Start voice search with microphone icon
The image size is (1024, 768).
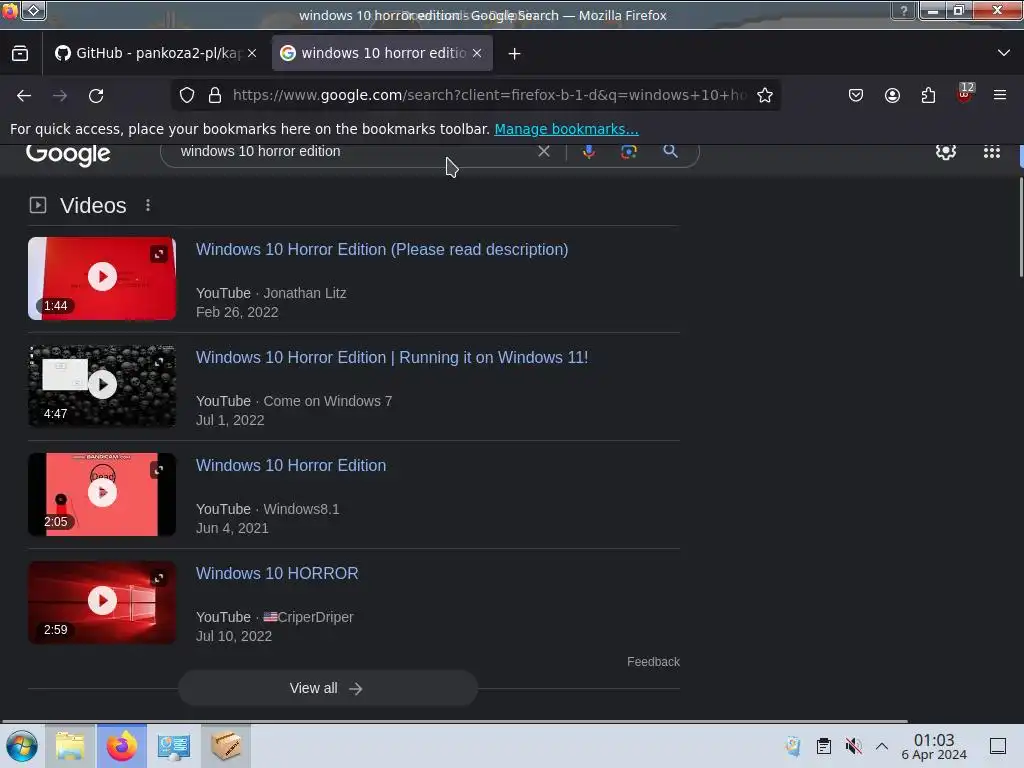tap(588, 152)
